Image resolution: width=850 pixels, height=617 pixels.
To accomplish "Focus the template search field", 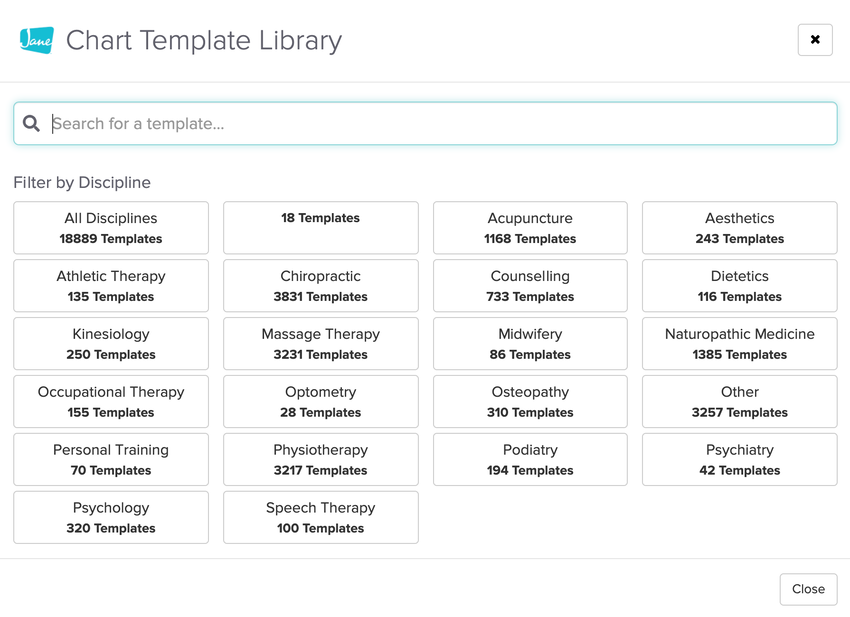I will 440,124.
